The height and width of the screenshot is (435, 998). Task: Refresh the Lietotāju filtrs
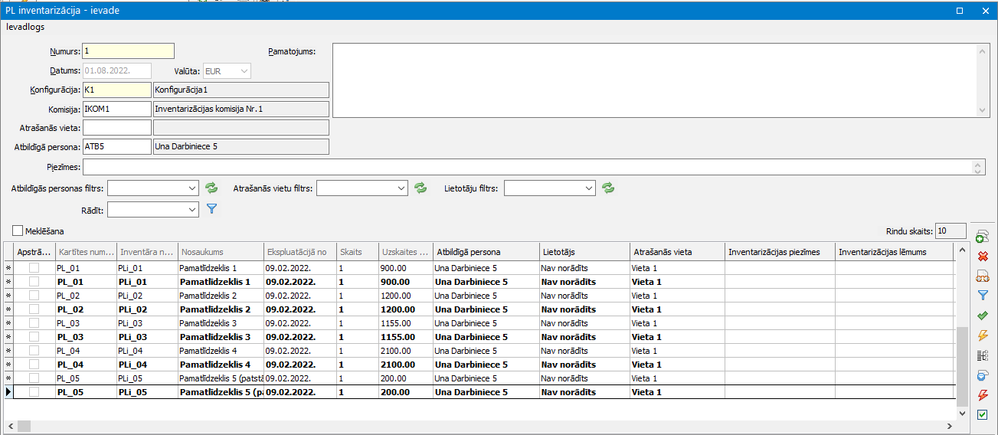[607, 187]
